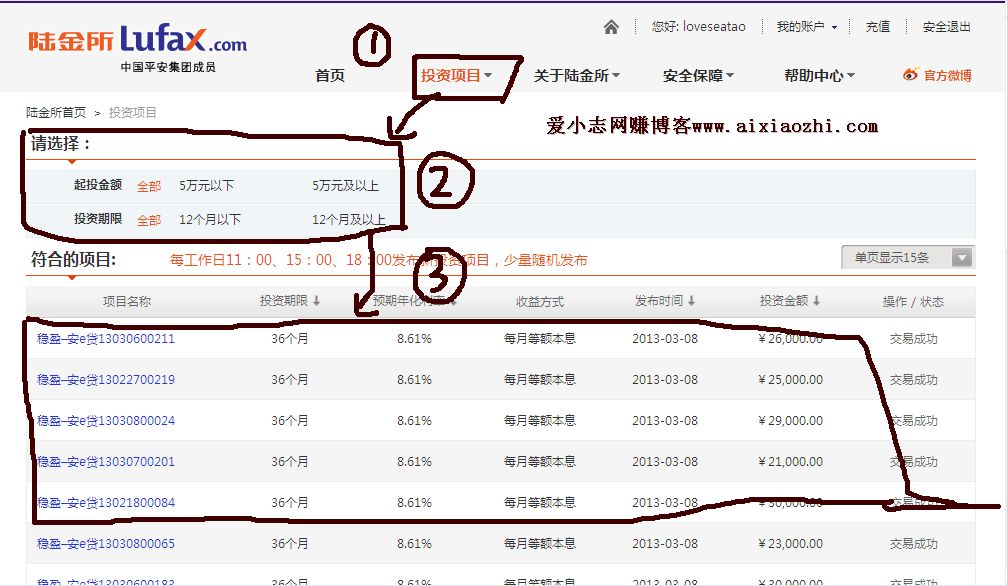Open project 稳盈-安e贷13021800084
Viewport: 1007px width, 586px height.
click(x=106, y=502)
